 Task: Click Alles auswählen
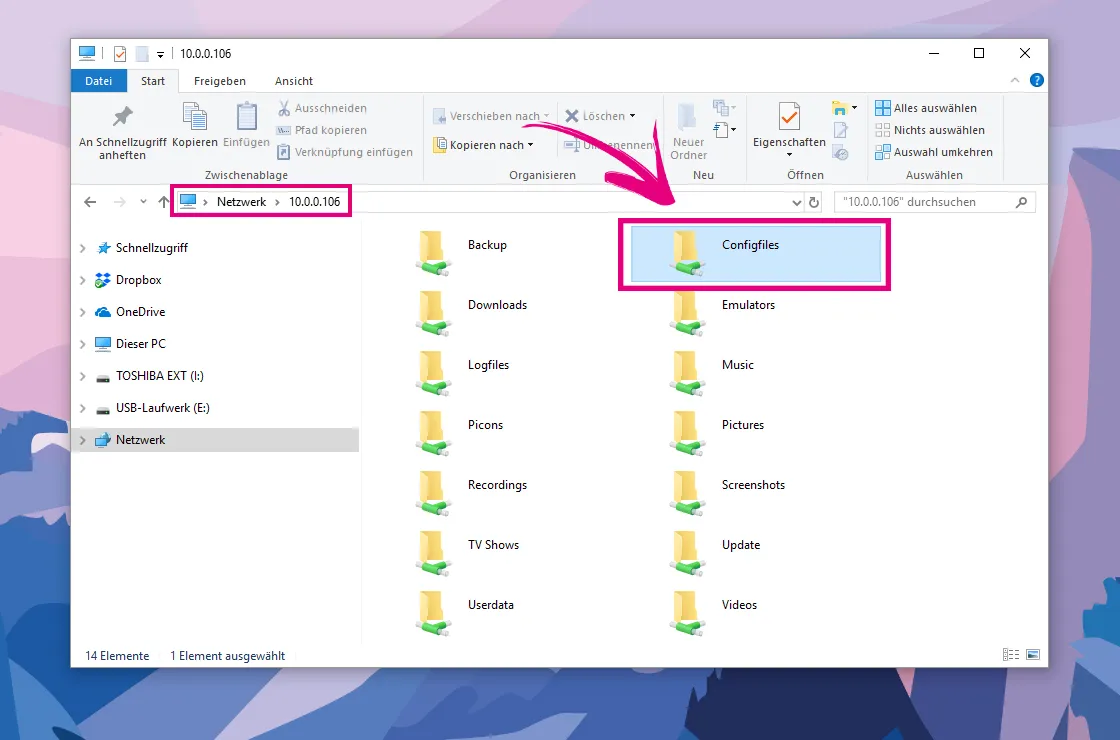pos(926,108)
